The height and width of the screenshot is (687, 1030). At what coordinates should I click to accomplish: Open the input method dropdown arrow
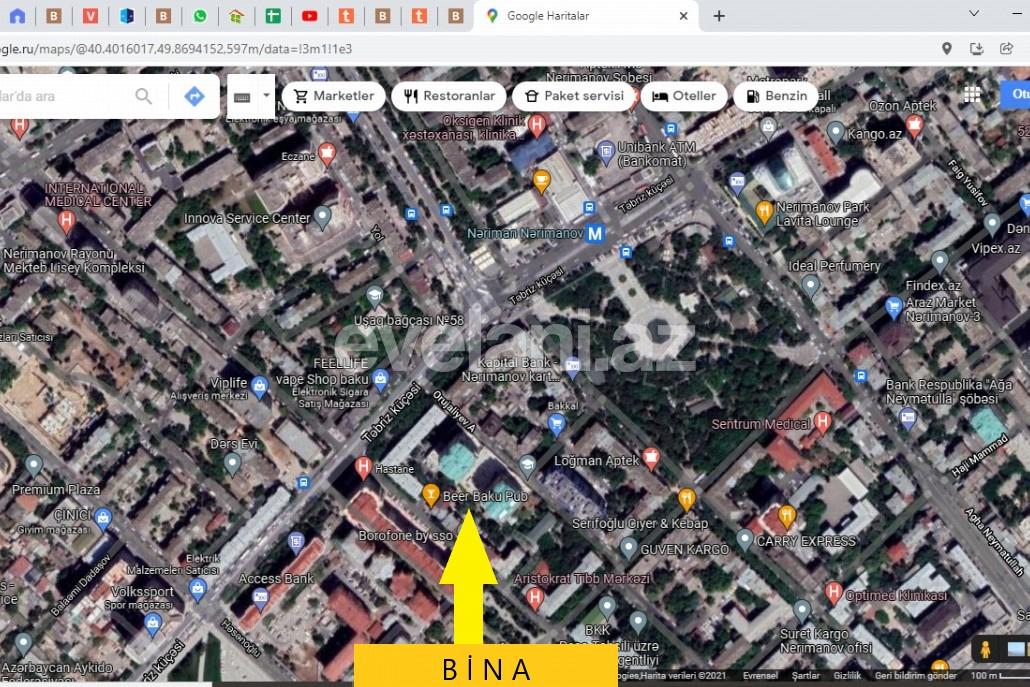click(x=268, y=95)
